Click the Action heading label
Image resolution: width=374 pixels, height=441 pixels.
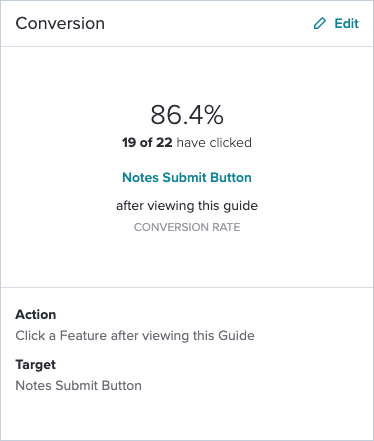coord(36,315)
